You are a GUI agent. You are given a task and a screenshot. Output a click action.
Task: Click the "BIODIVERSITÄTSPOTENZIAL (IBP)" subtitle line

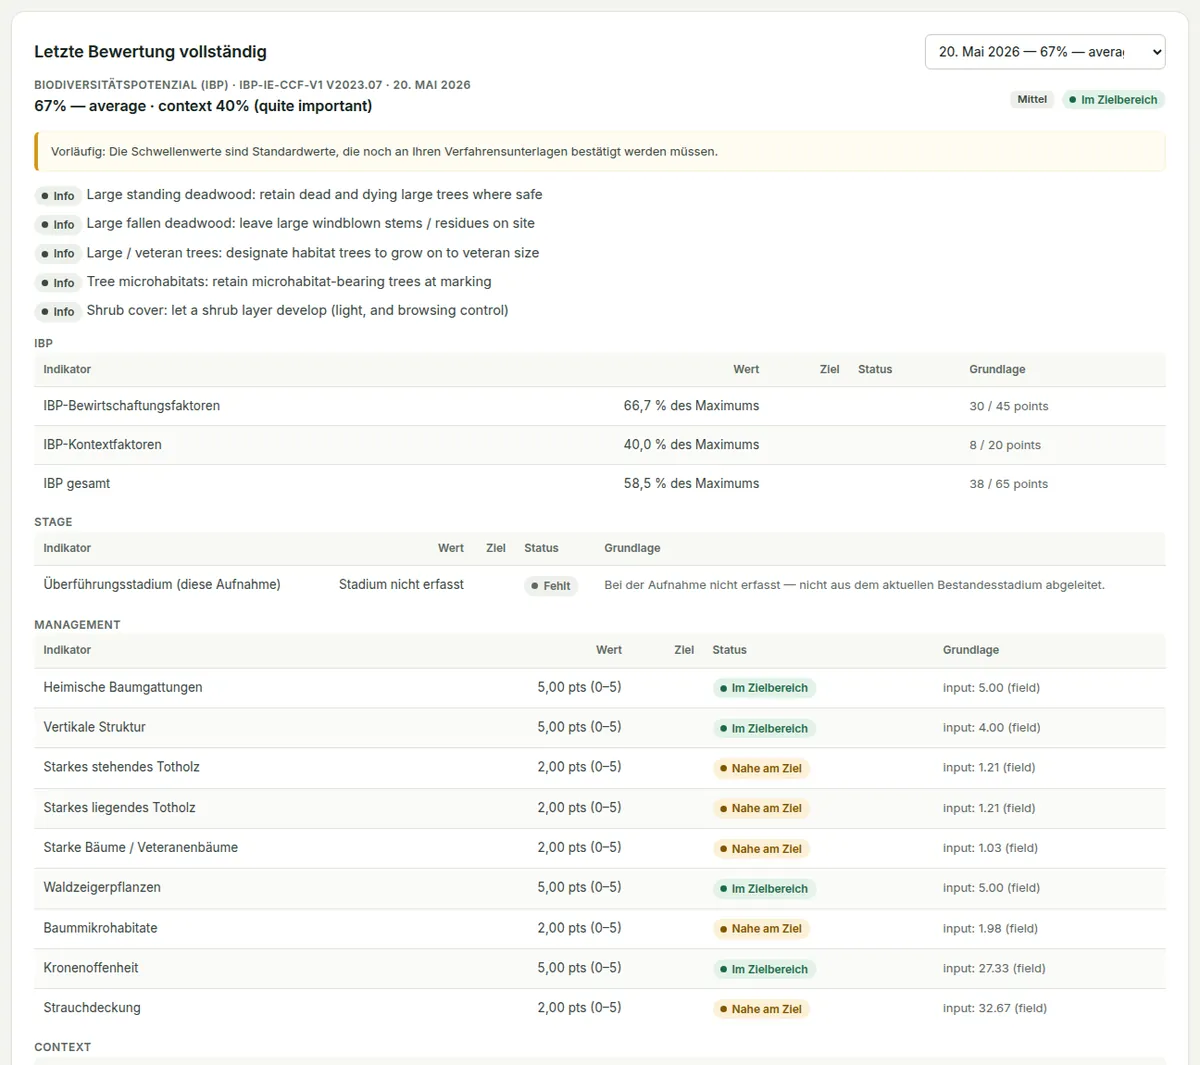pos(252,85)
